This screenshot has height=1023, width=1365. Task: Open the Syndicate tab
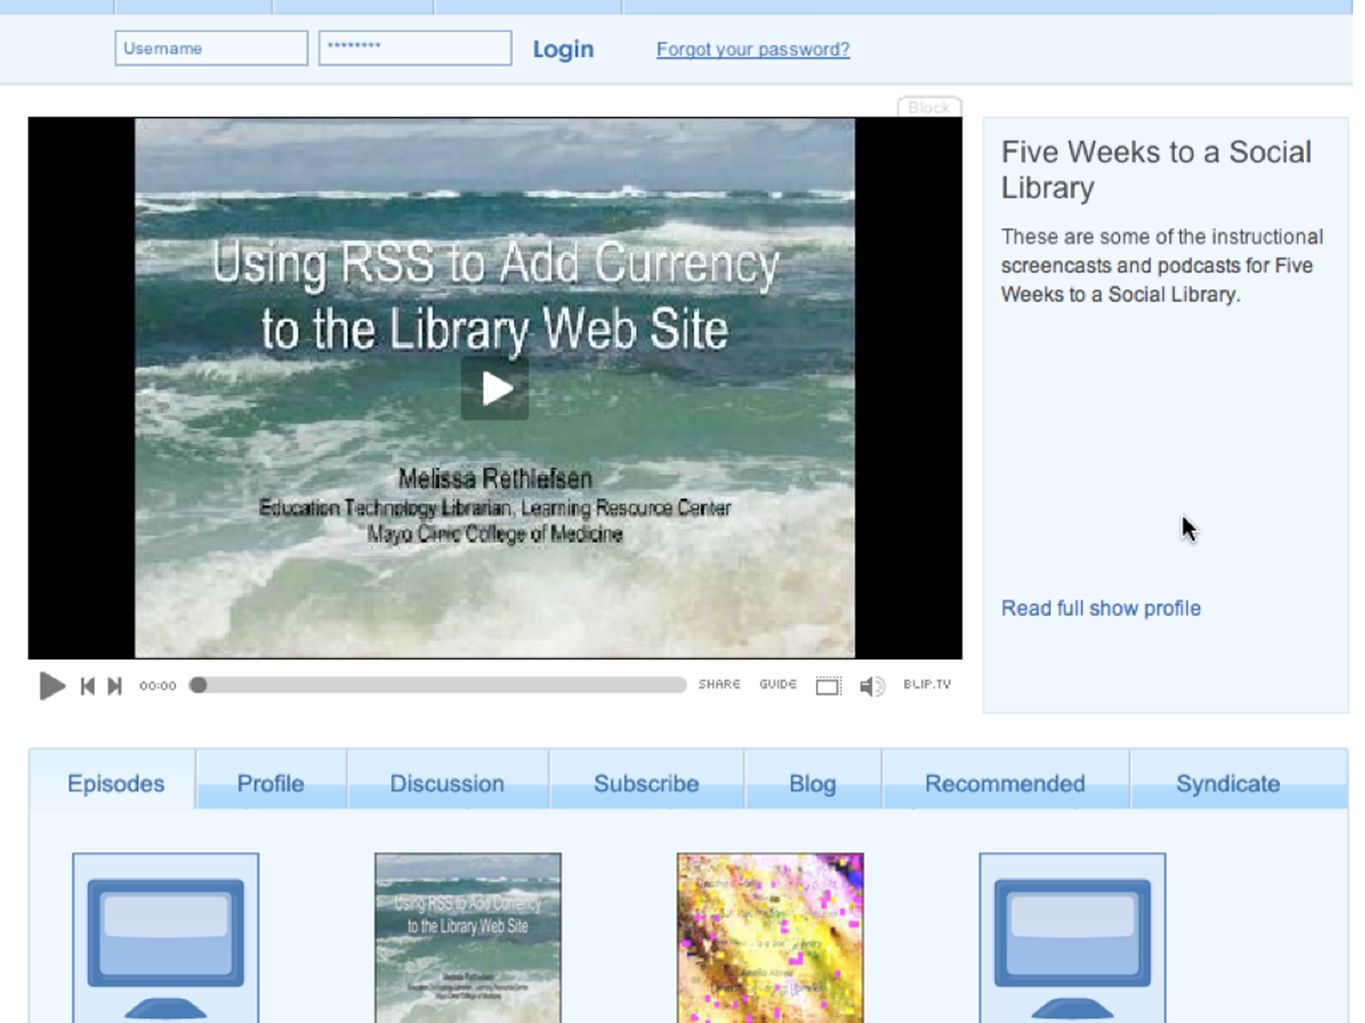(x=1228, y=783)
